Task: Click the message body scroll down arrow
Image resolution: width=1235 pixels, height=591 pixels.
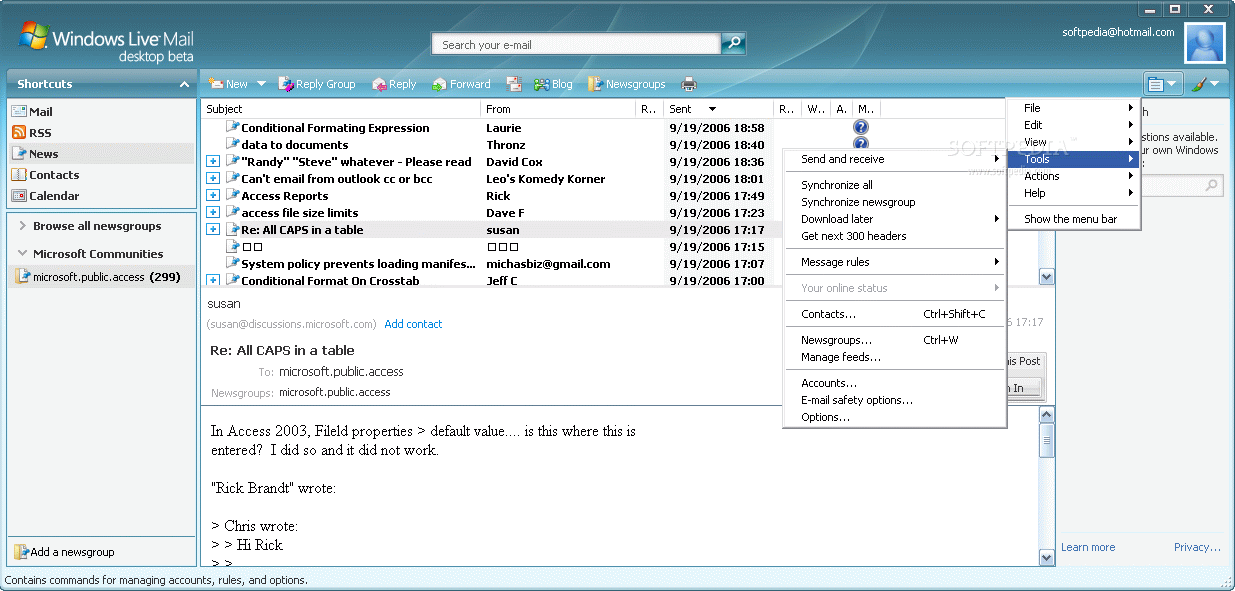Action: coord(1047,558)
